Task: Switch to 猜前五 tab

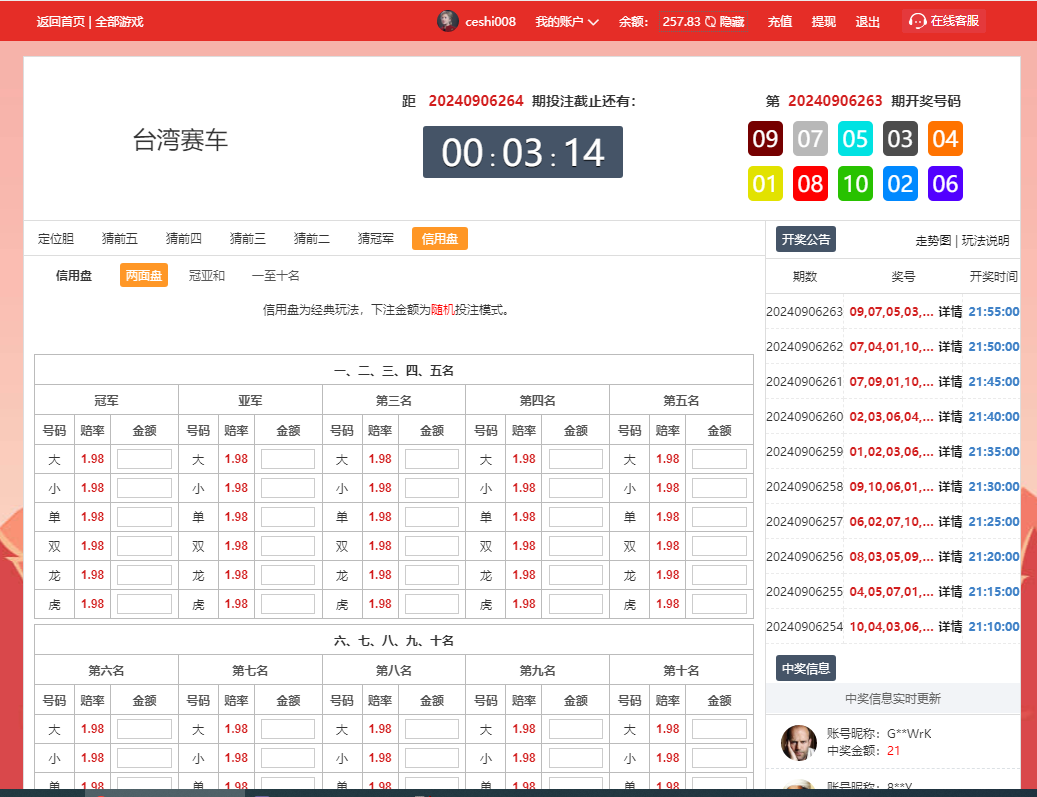Action: (x=120, y=239)
